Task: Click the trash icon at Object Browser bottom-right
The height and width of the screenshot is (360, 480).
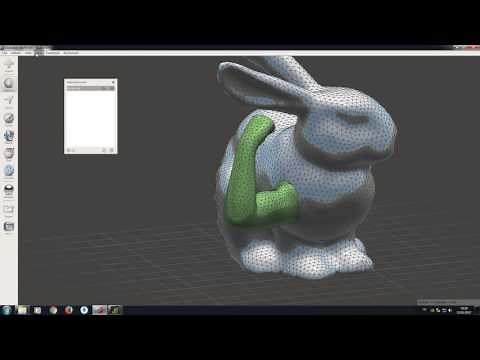Action: coord(112,150)
